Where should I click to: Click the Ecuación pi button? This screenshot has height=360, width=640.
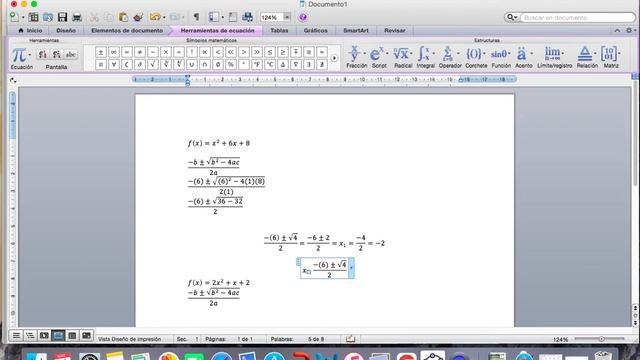[x=21, y=58]
